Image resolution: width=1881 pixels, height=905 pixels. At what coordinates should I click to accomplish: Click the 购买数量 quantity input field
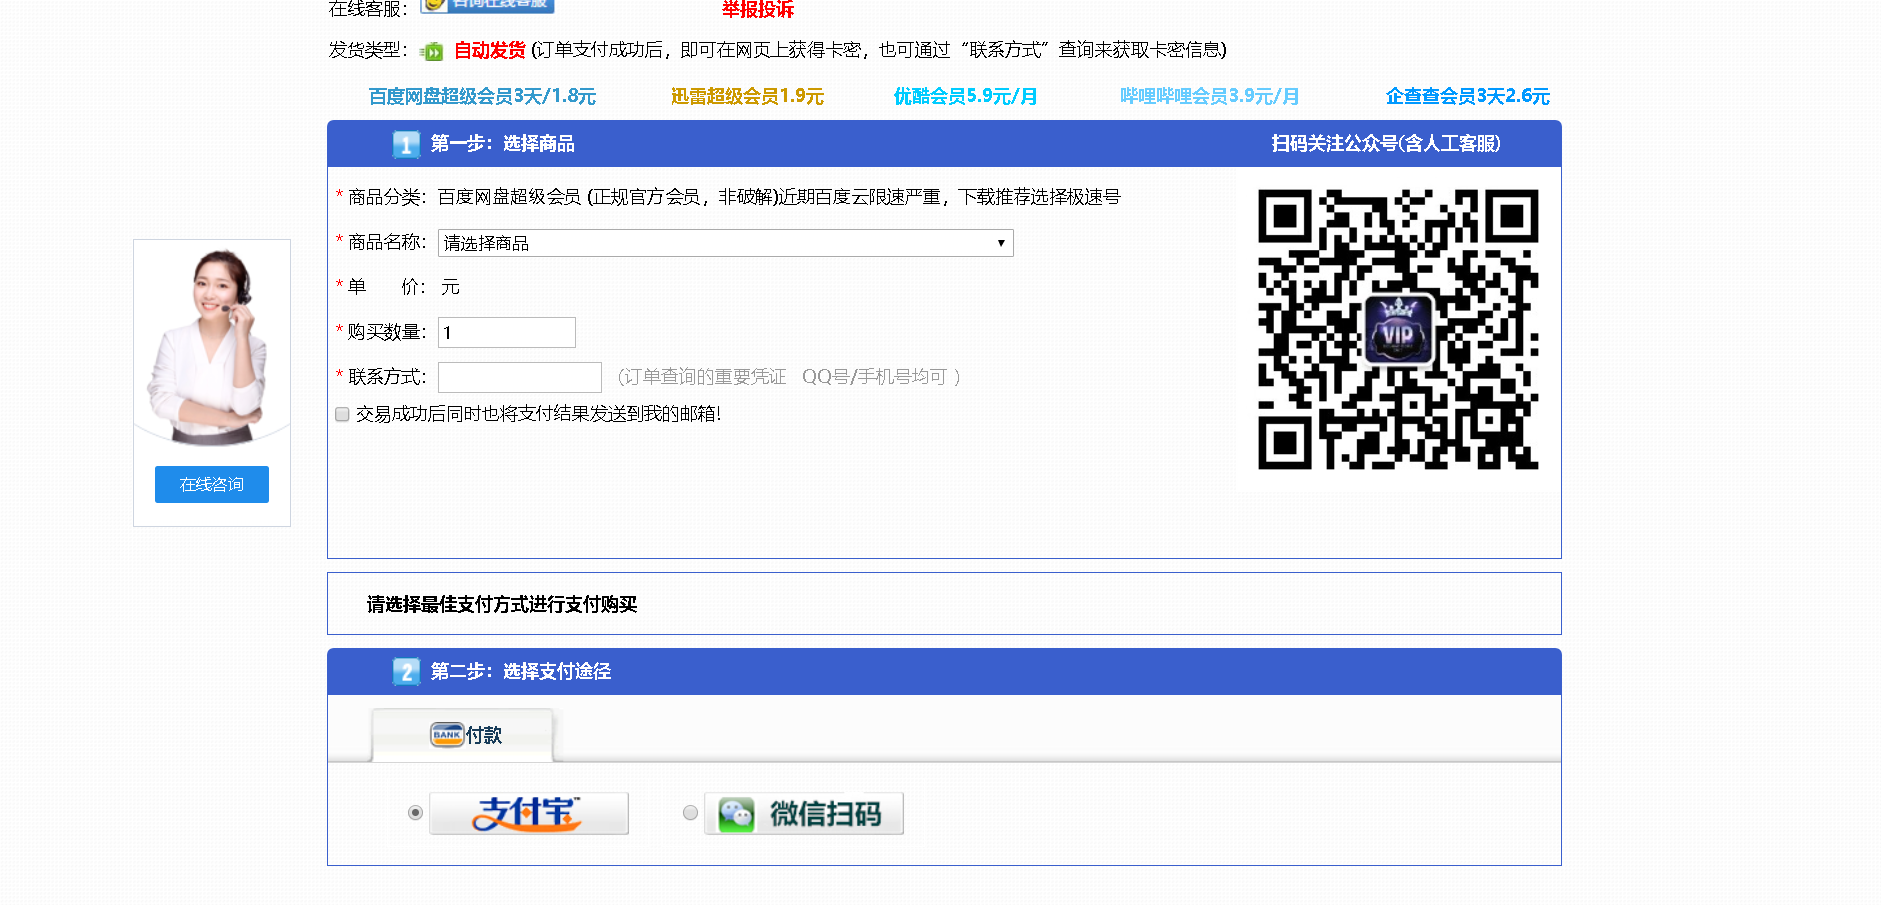click(x=507, y=332)
